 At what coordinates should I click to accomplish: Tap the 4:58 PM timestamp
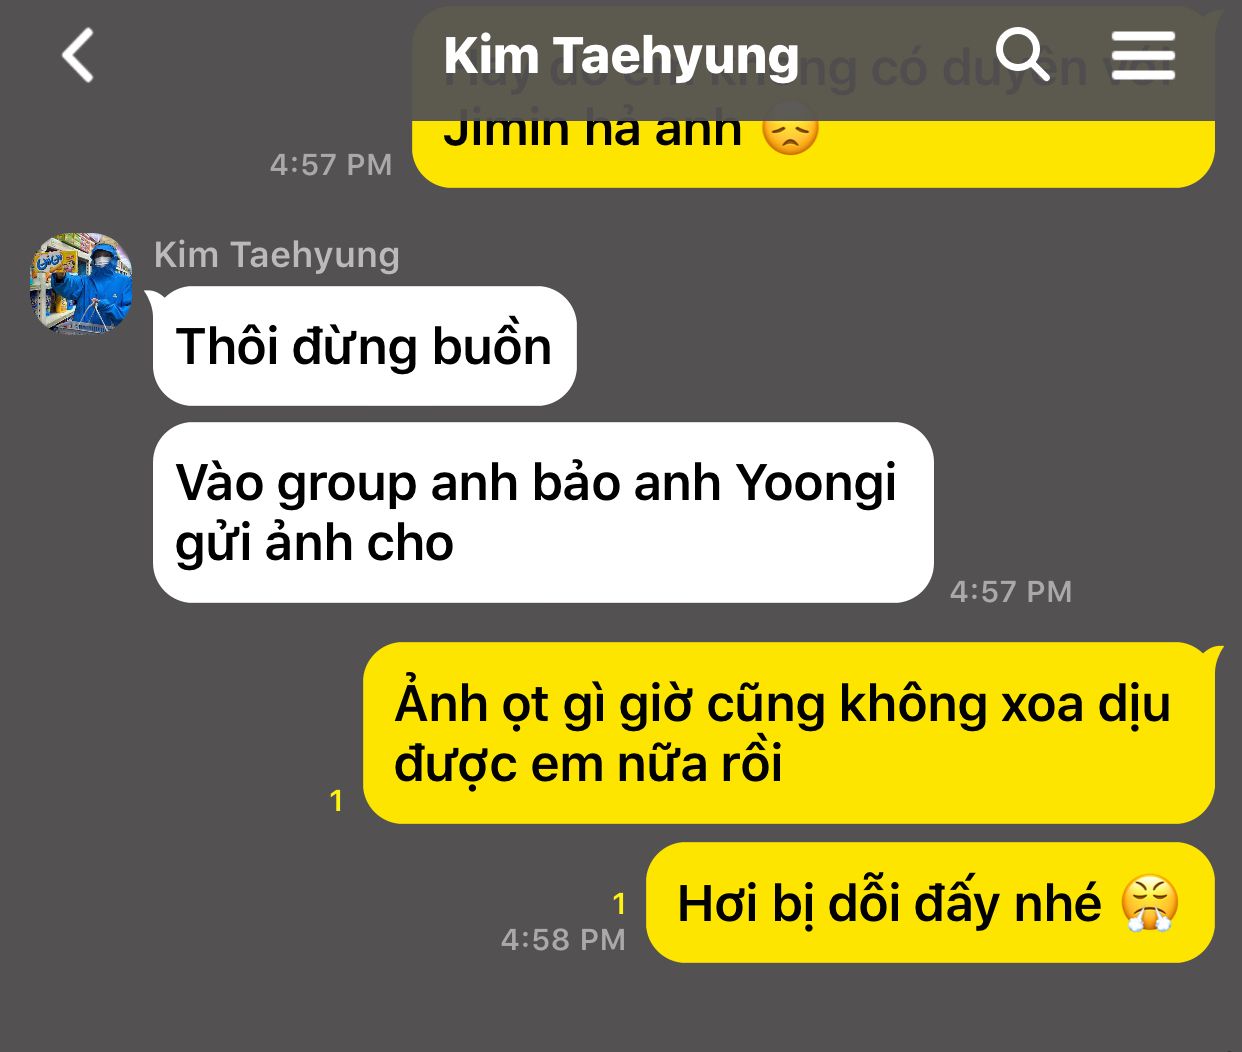563,940
